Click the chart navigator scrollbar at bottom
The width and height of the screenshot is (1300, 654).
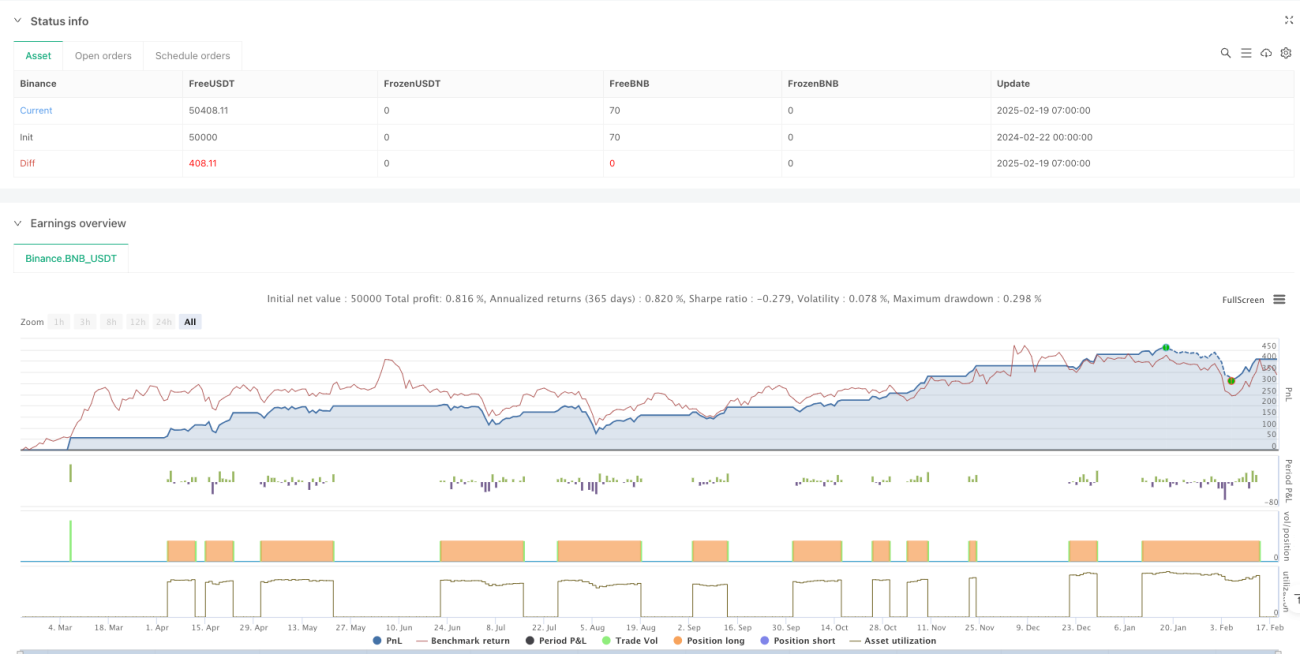pos(650,651)
